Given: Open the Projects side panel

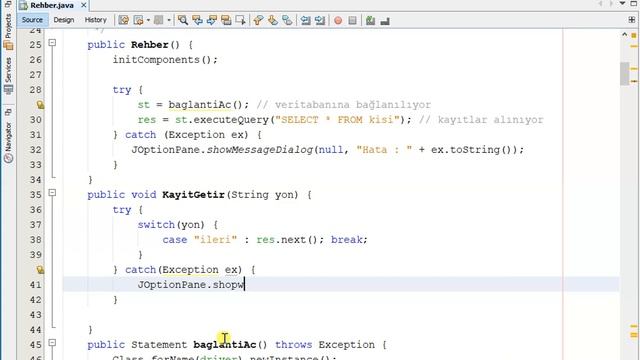Looking at the screenshot, I should [x=8, y=31].
